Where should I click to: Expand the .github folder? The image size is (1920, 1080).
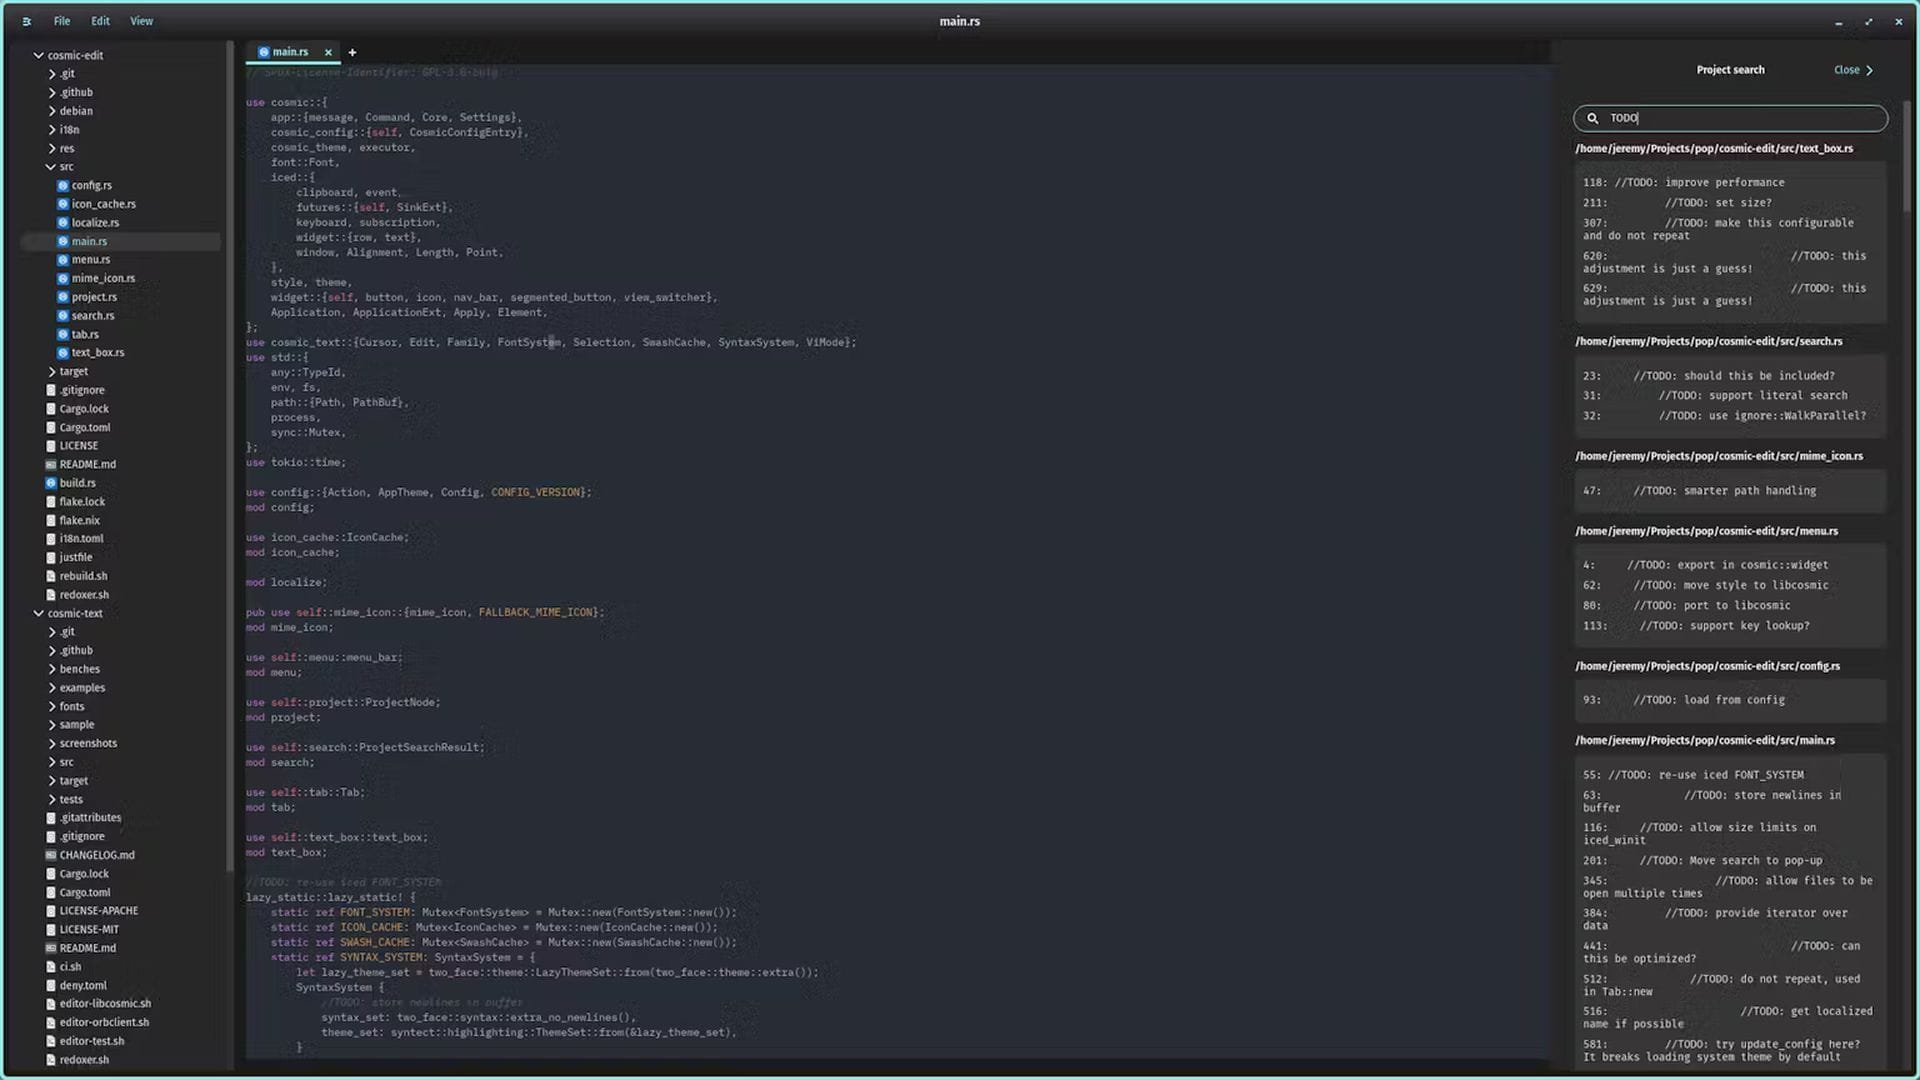tap(53, 92)
